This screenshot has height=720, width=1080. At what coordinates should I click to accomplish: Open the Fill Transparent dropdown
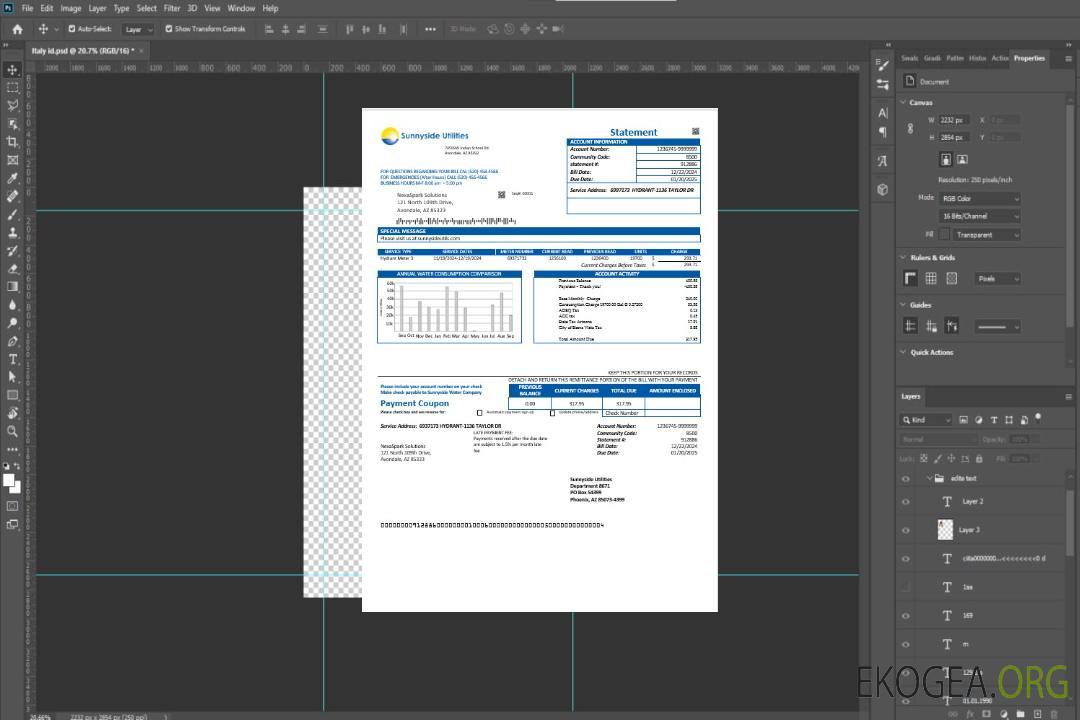pyautogui.click(x=987, y=235)
